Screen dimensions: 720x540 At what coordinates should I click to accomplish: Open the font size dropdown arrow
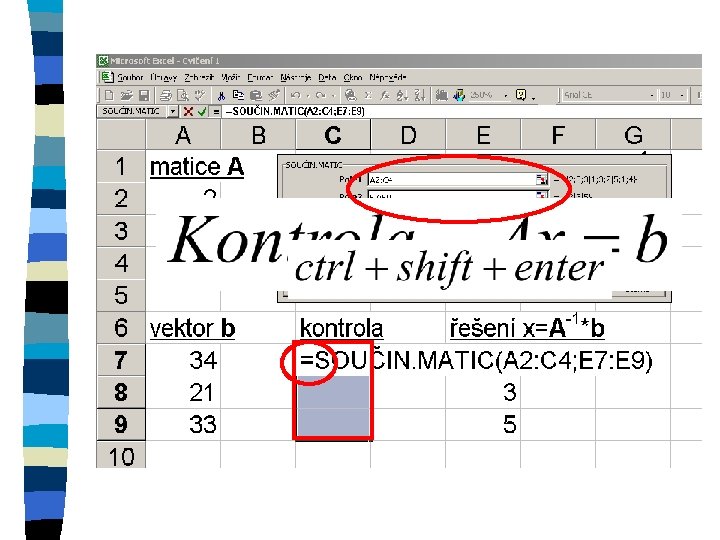(682, 96)
